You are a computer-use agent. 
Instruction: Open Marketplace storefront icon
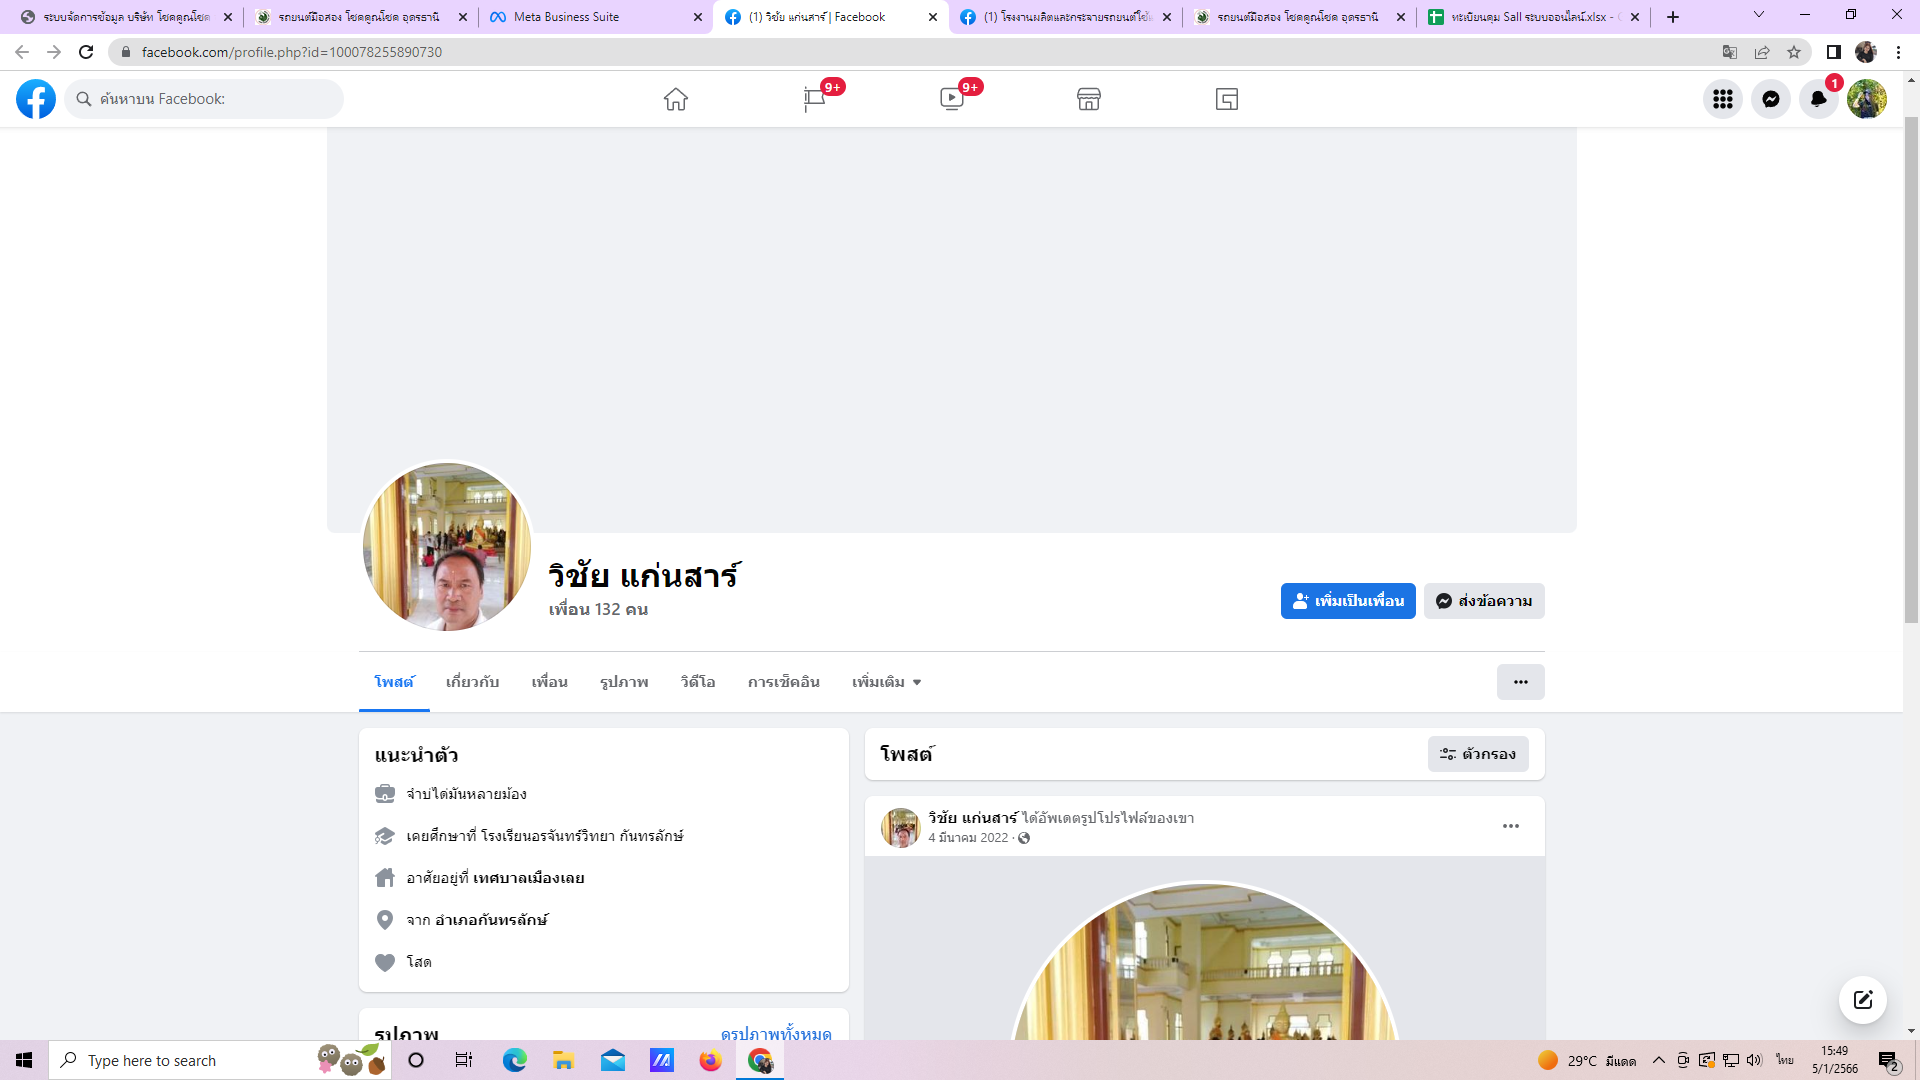tap(1089, 99)
